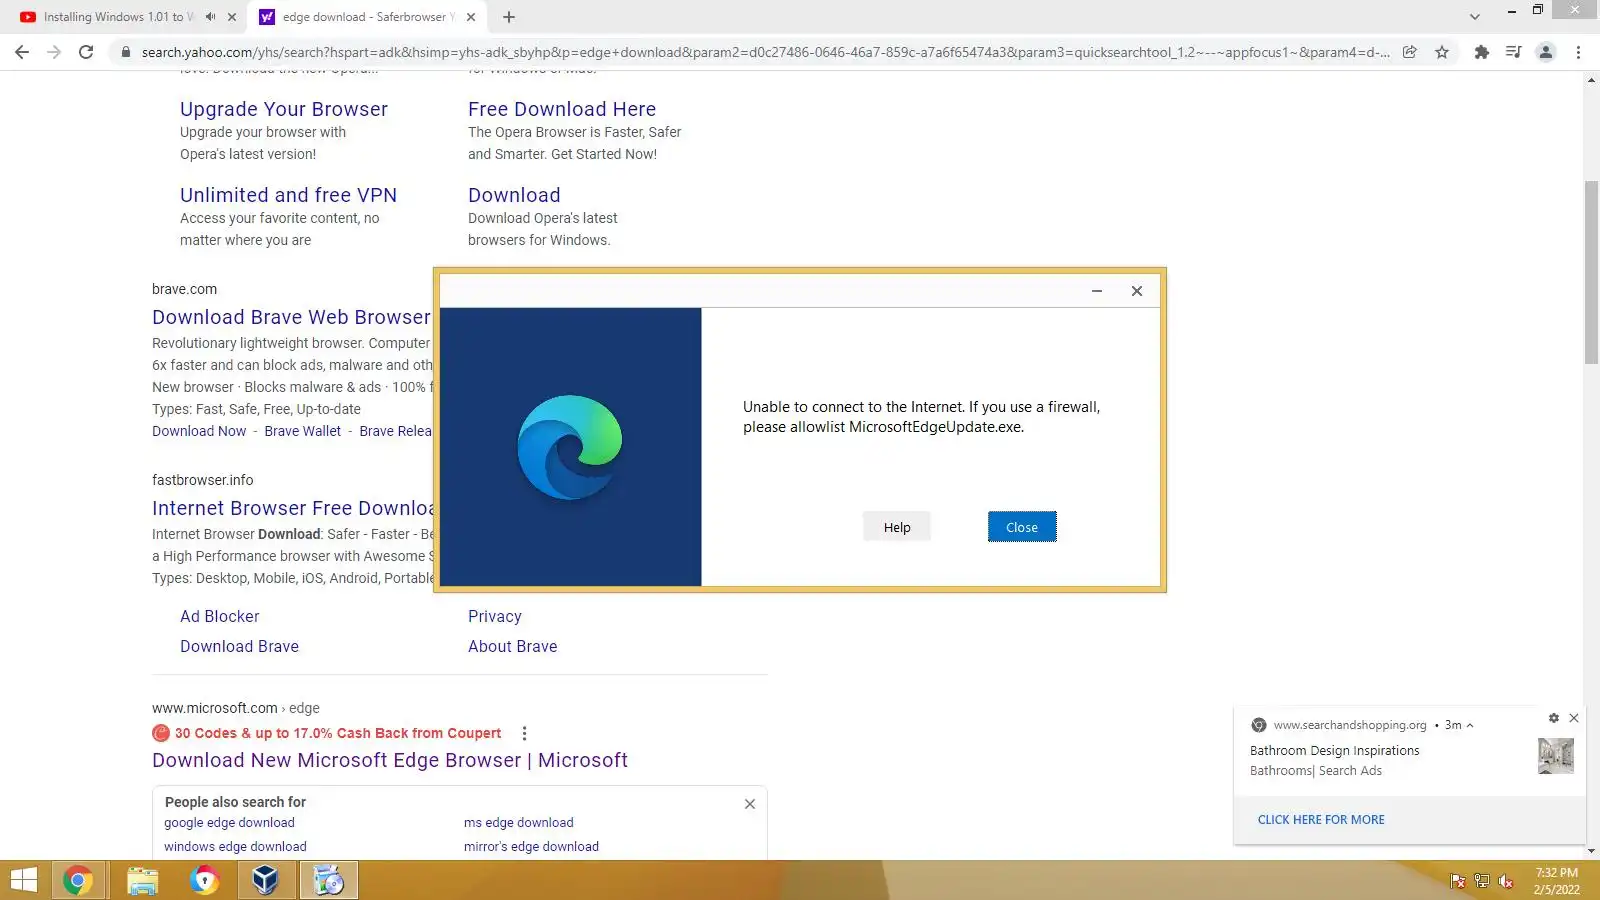
Task: Open a new browser tab
Action: click(x=509, y=17)
